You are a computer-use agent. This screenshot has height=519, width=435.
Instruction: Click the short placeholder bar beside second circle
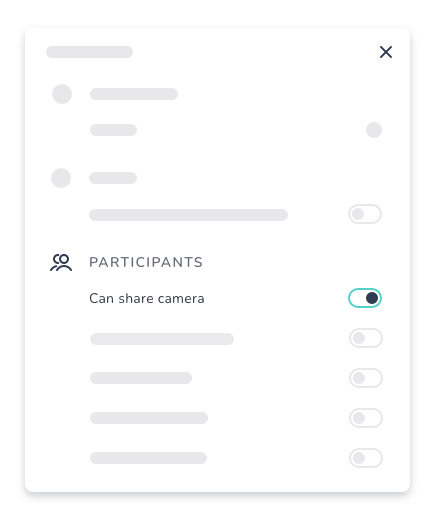tap(113, 178)
